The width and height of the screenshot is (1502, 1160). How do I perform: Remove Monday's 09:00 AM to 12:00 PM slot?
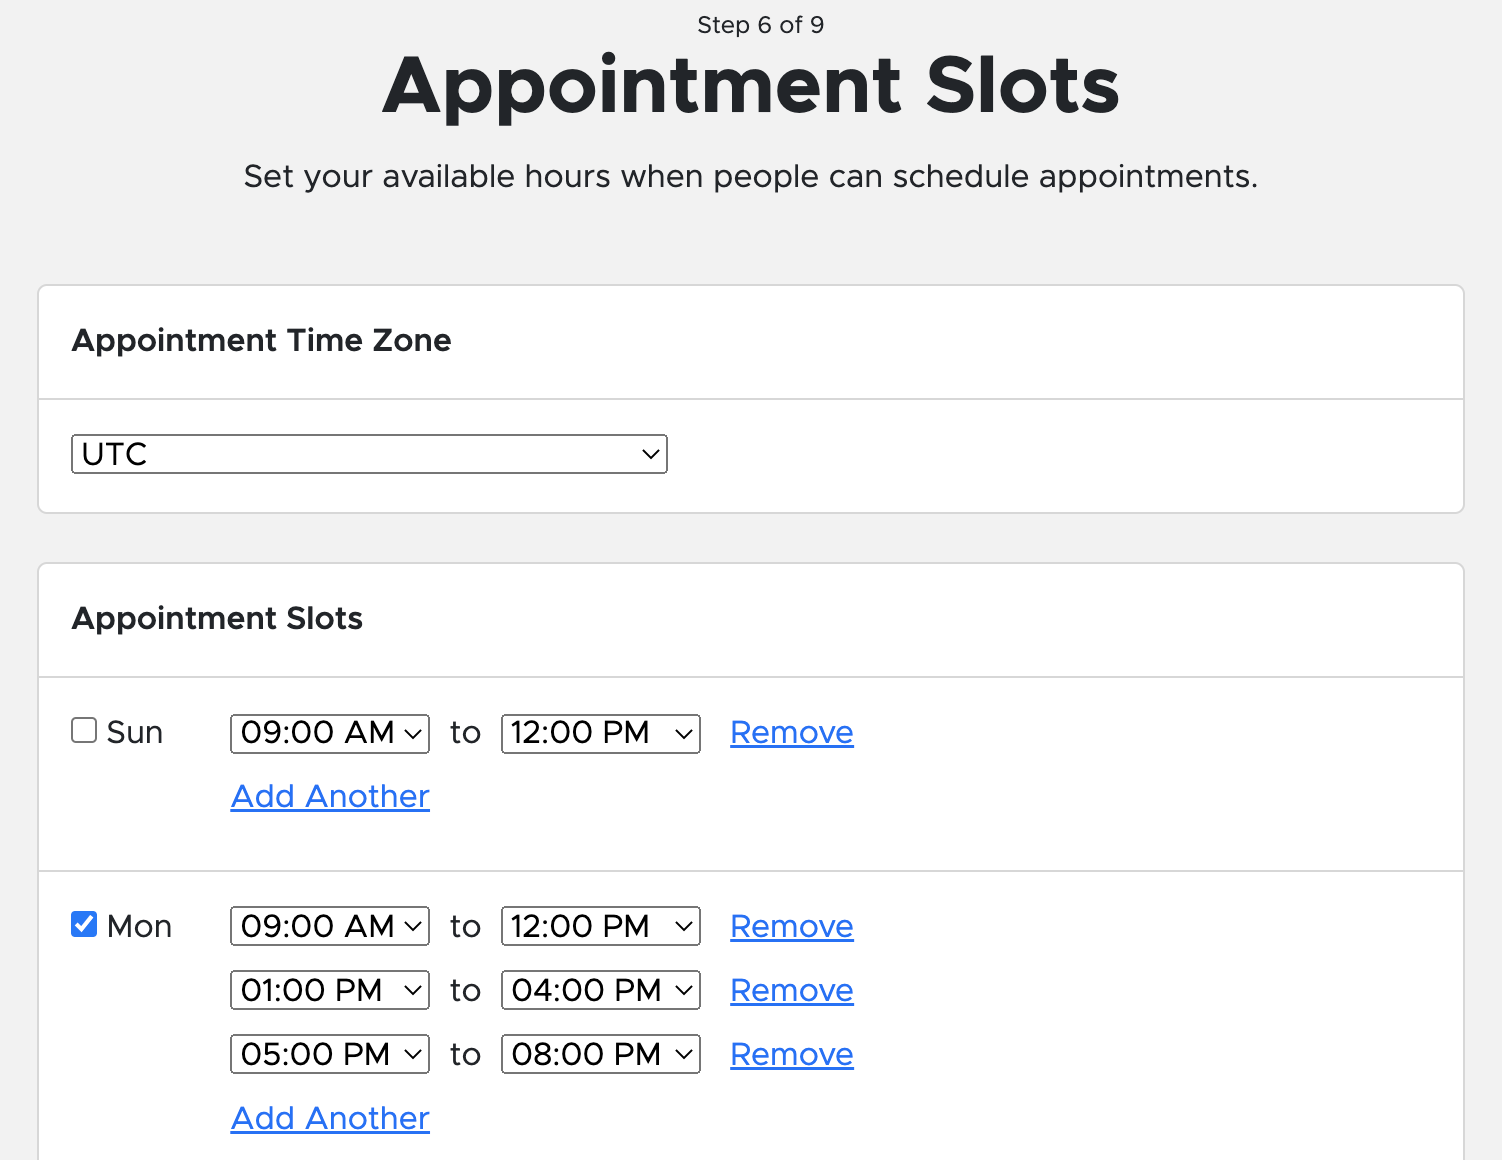click(791, 927)
